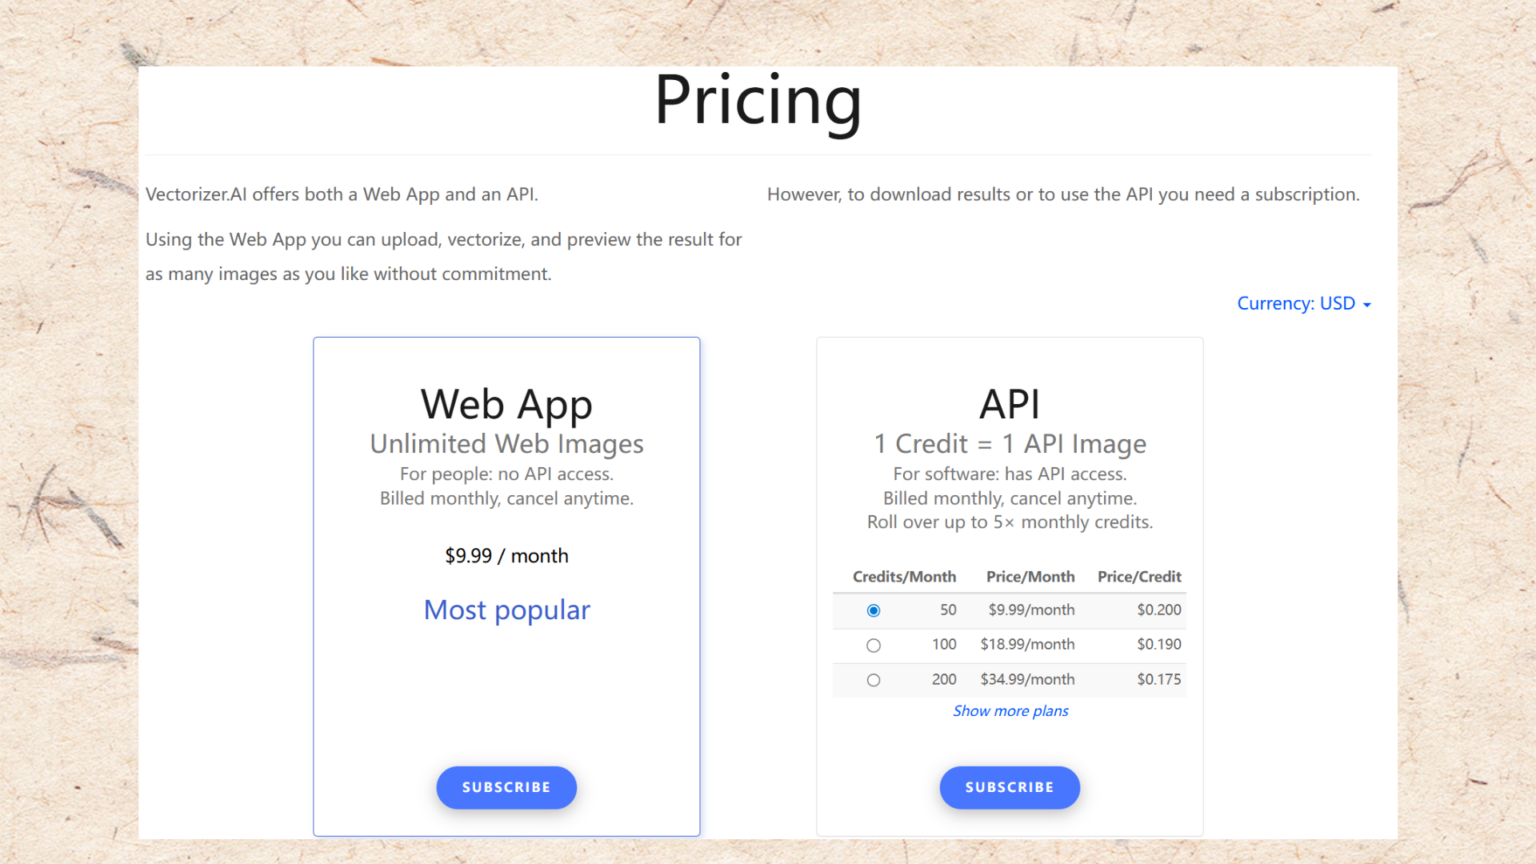Viewport: 1536px width, 864px height.
Task: Subscribe to the Web App plan
Action: (x=506, y=787)
